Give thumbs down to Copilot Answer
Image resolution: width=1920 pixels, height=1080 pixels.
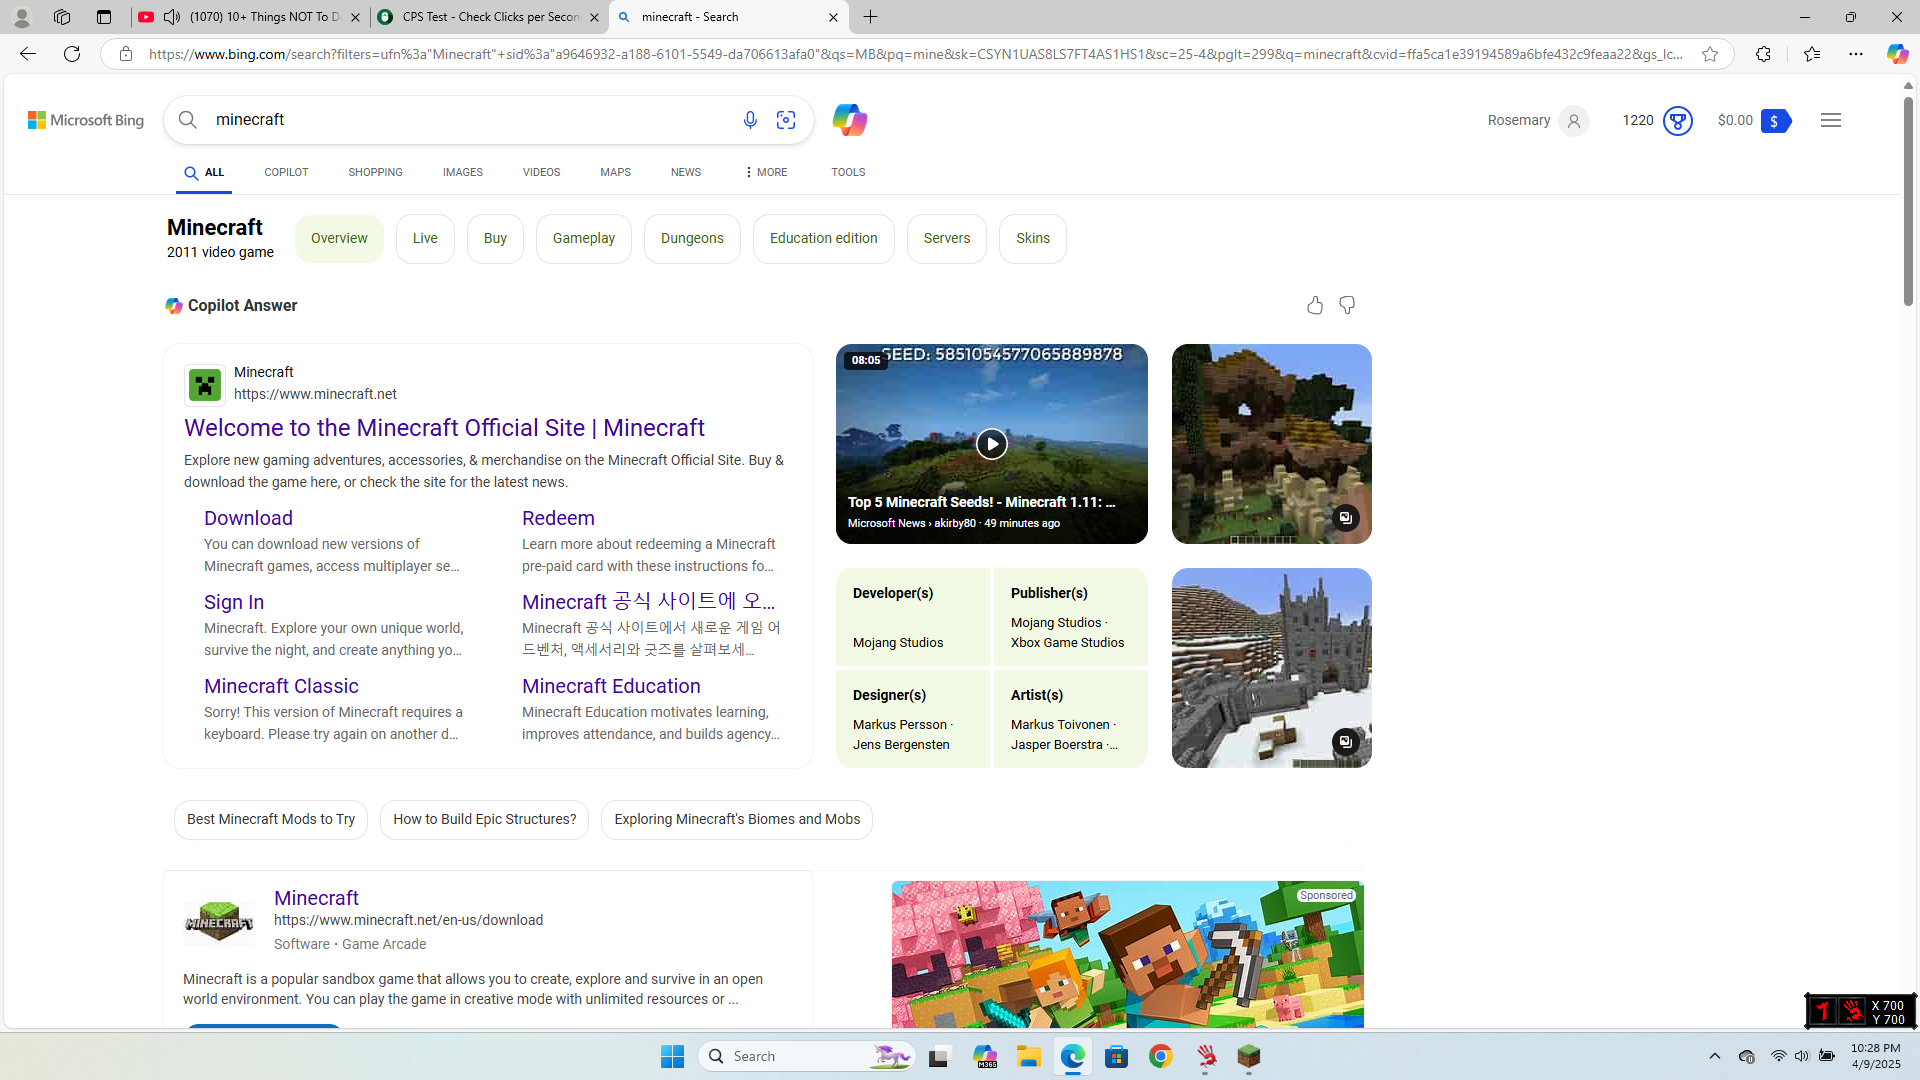point(1347,305)
